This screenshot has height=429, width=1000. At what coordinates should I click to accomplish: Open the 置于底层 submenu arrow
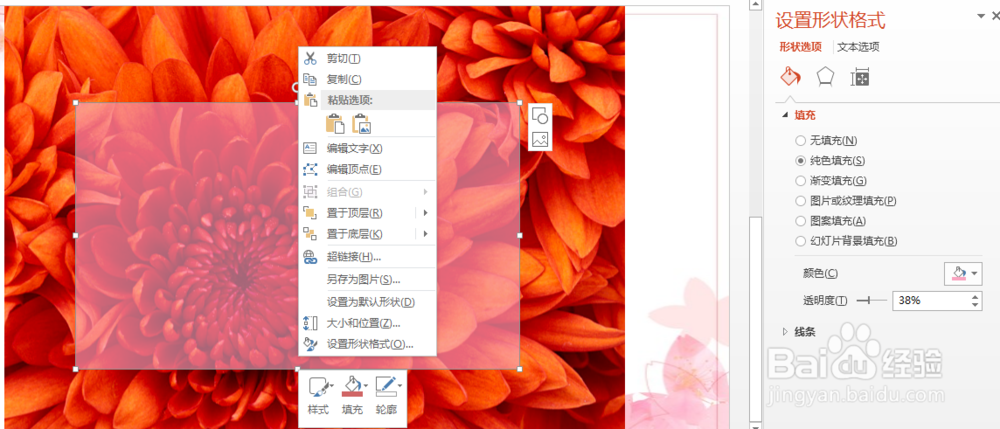point(425,233)
